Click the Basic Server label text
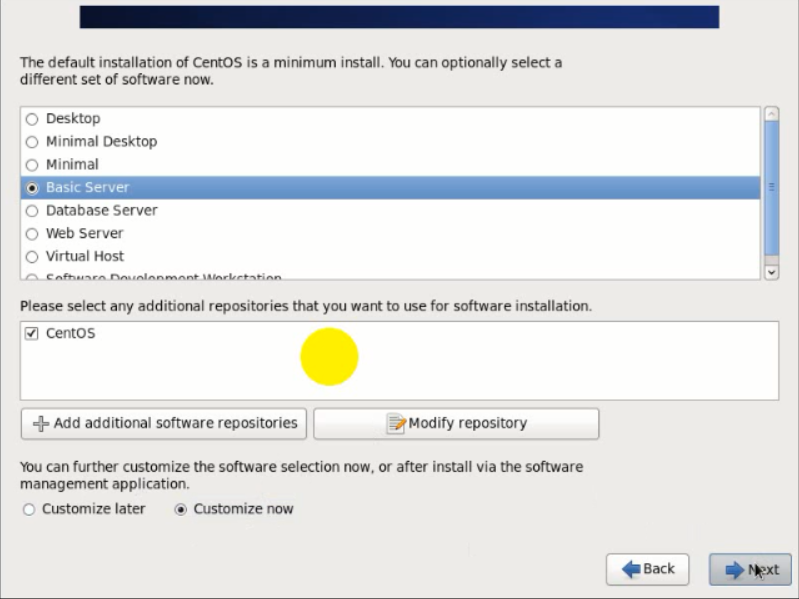 tap(88, 187)
